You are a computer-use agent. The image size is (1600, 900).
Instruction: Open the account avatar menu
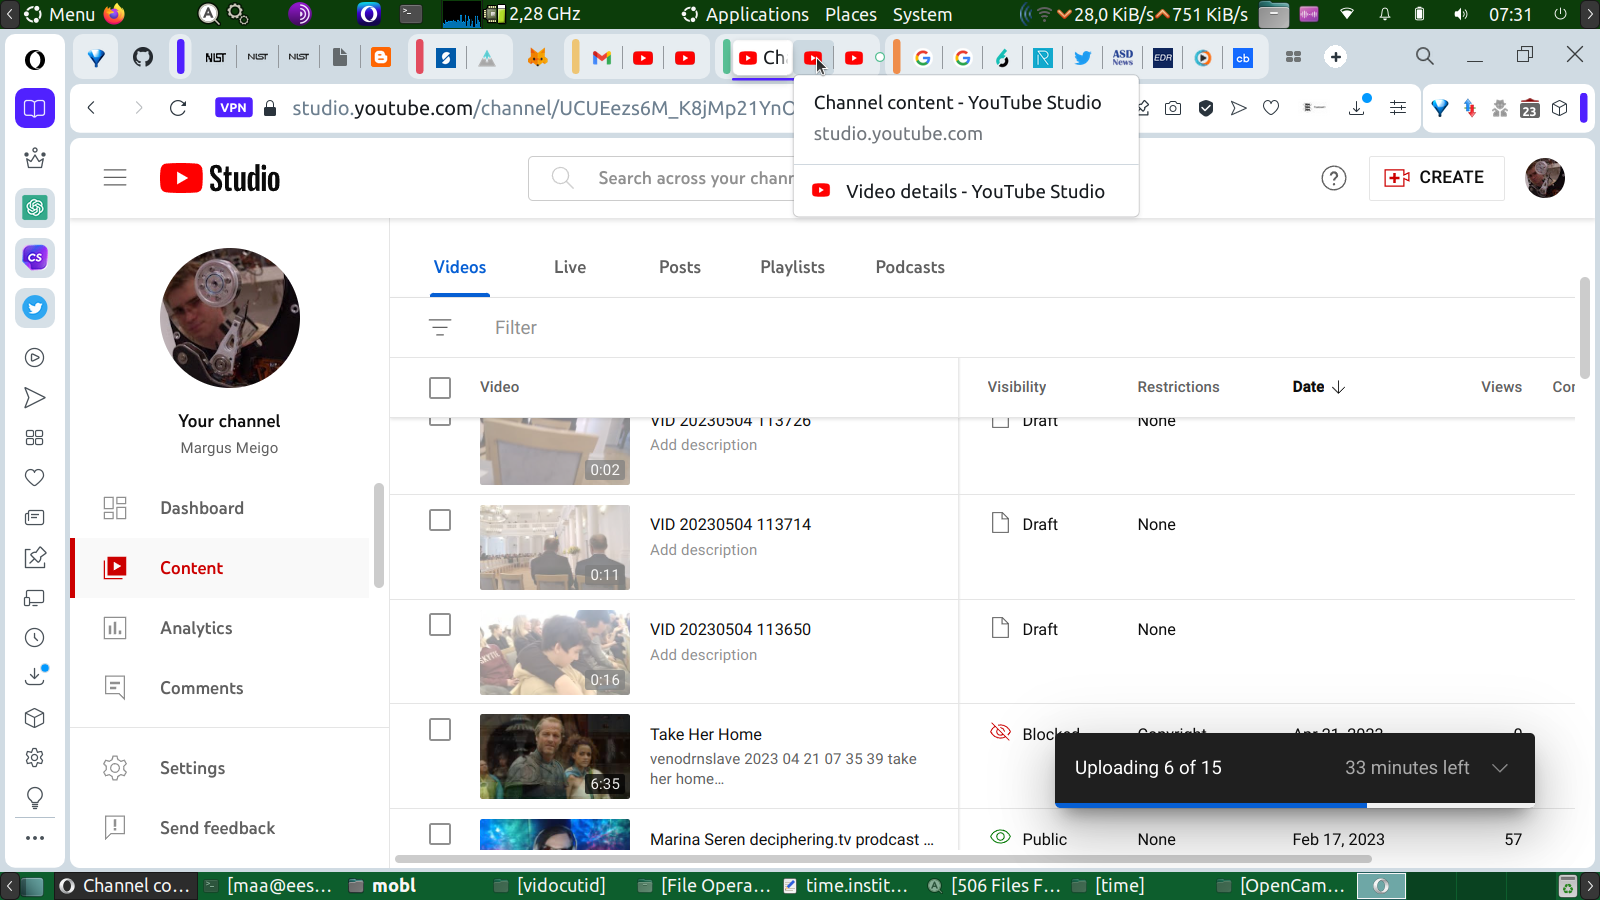coord(1544,178)
